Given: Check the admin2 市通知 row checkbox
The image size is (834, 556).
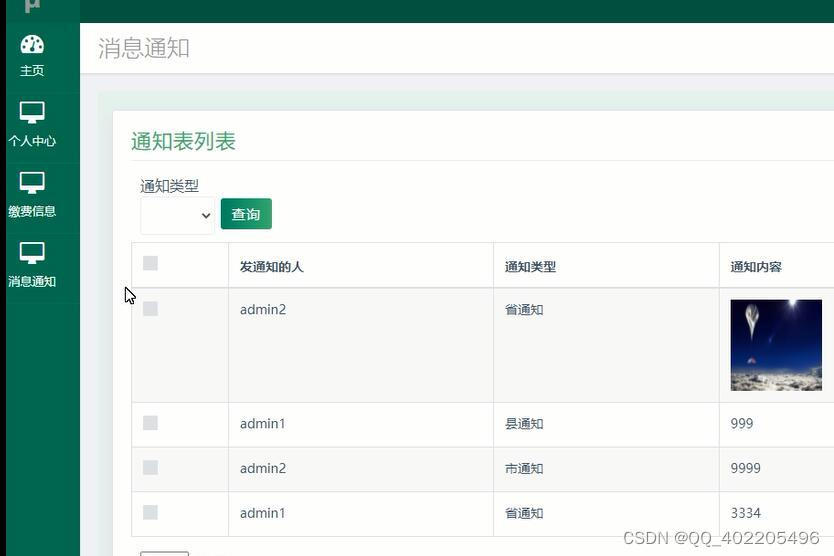Looking at the screenshot, I should [151, 468].
